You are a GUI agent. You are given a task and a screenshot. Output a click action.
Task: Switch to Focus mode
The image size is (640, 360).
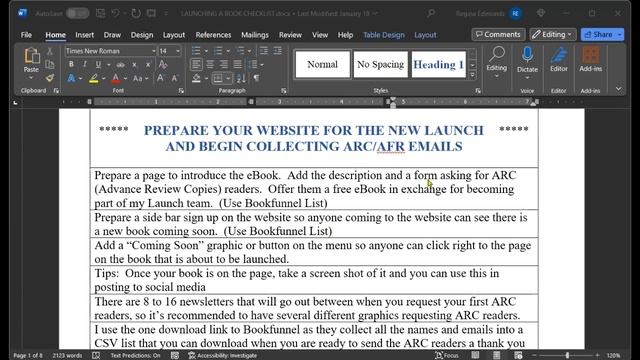[447, 356]
